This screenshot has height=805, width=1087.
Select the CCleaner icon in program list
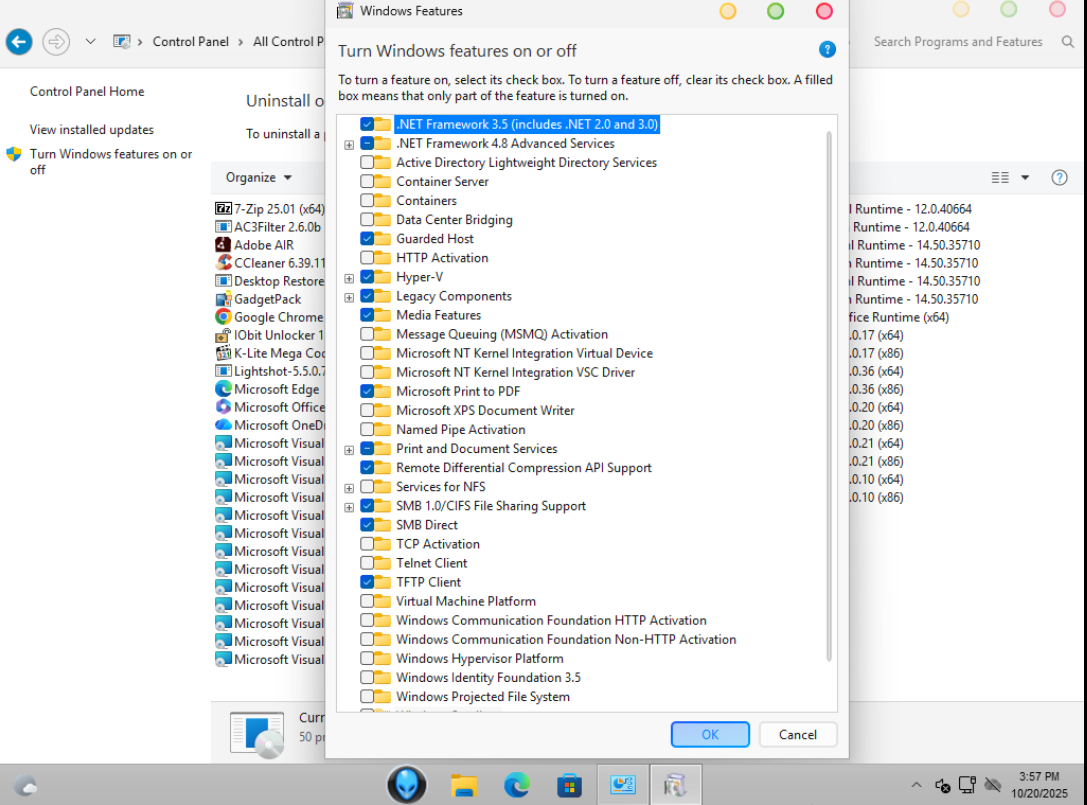223,263
